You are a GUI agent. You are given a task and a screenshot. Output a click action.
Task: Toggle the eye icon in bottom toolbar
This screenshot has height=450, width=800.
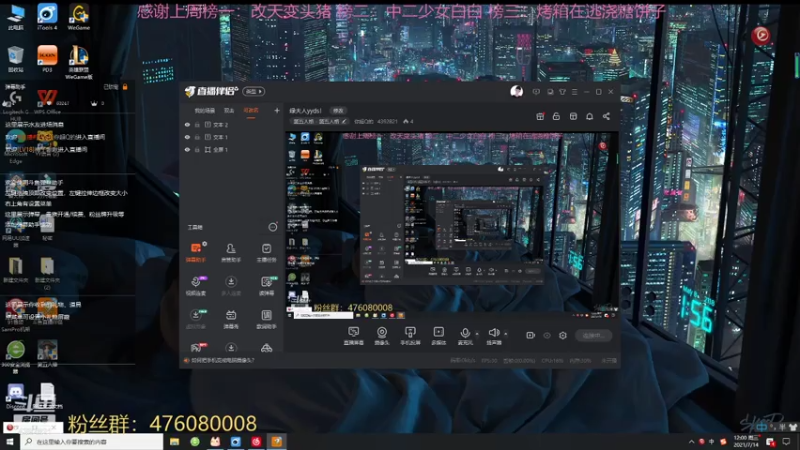click(x=547, y=335)
